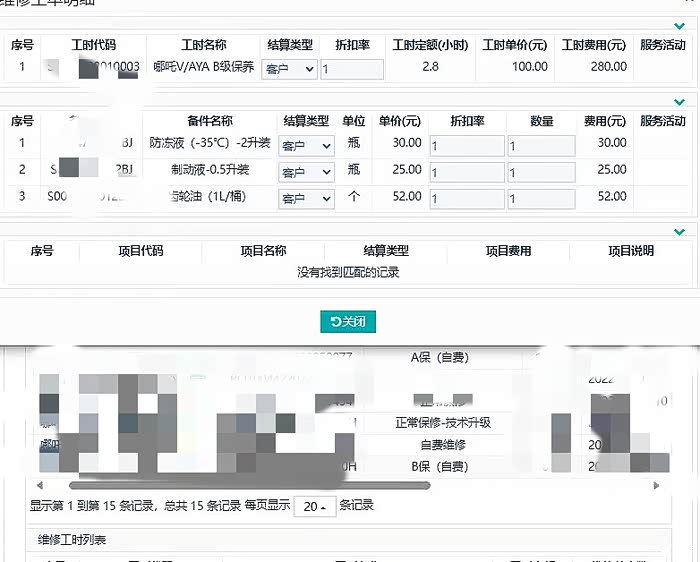Edit 数量 field for 齿轮油 row
This screenshot has width=700, height=562.
pos(541,199)
